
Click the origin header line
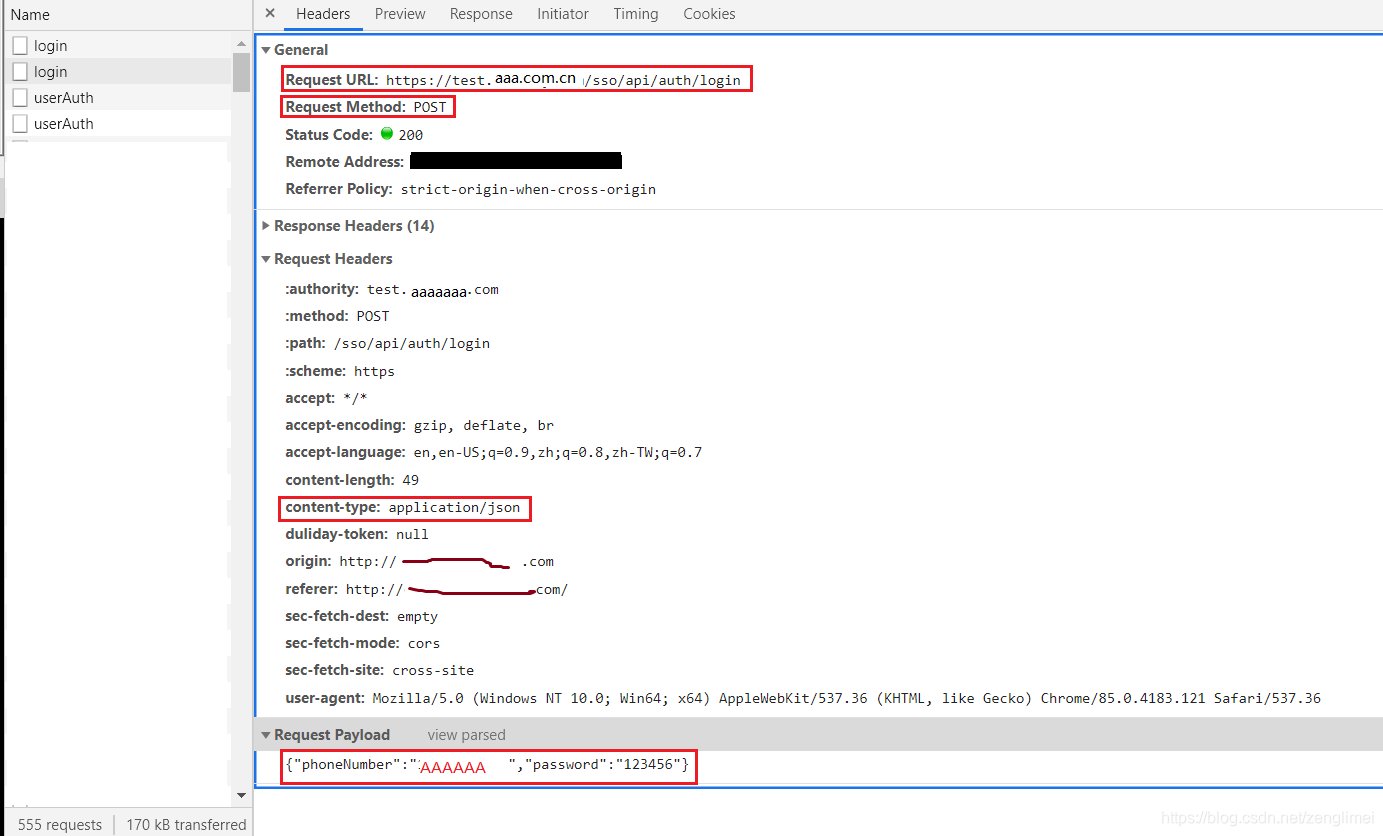(419, 562)
